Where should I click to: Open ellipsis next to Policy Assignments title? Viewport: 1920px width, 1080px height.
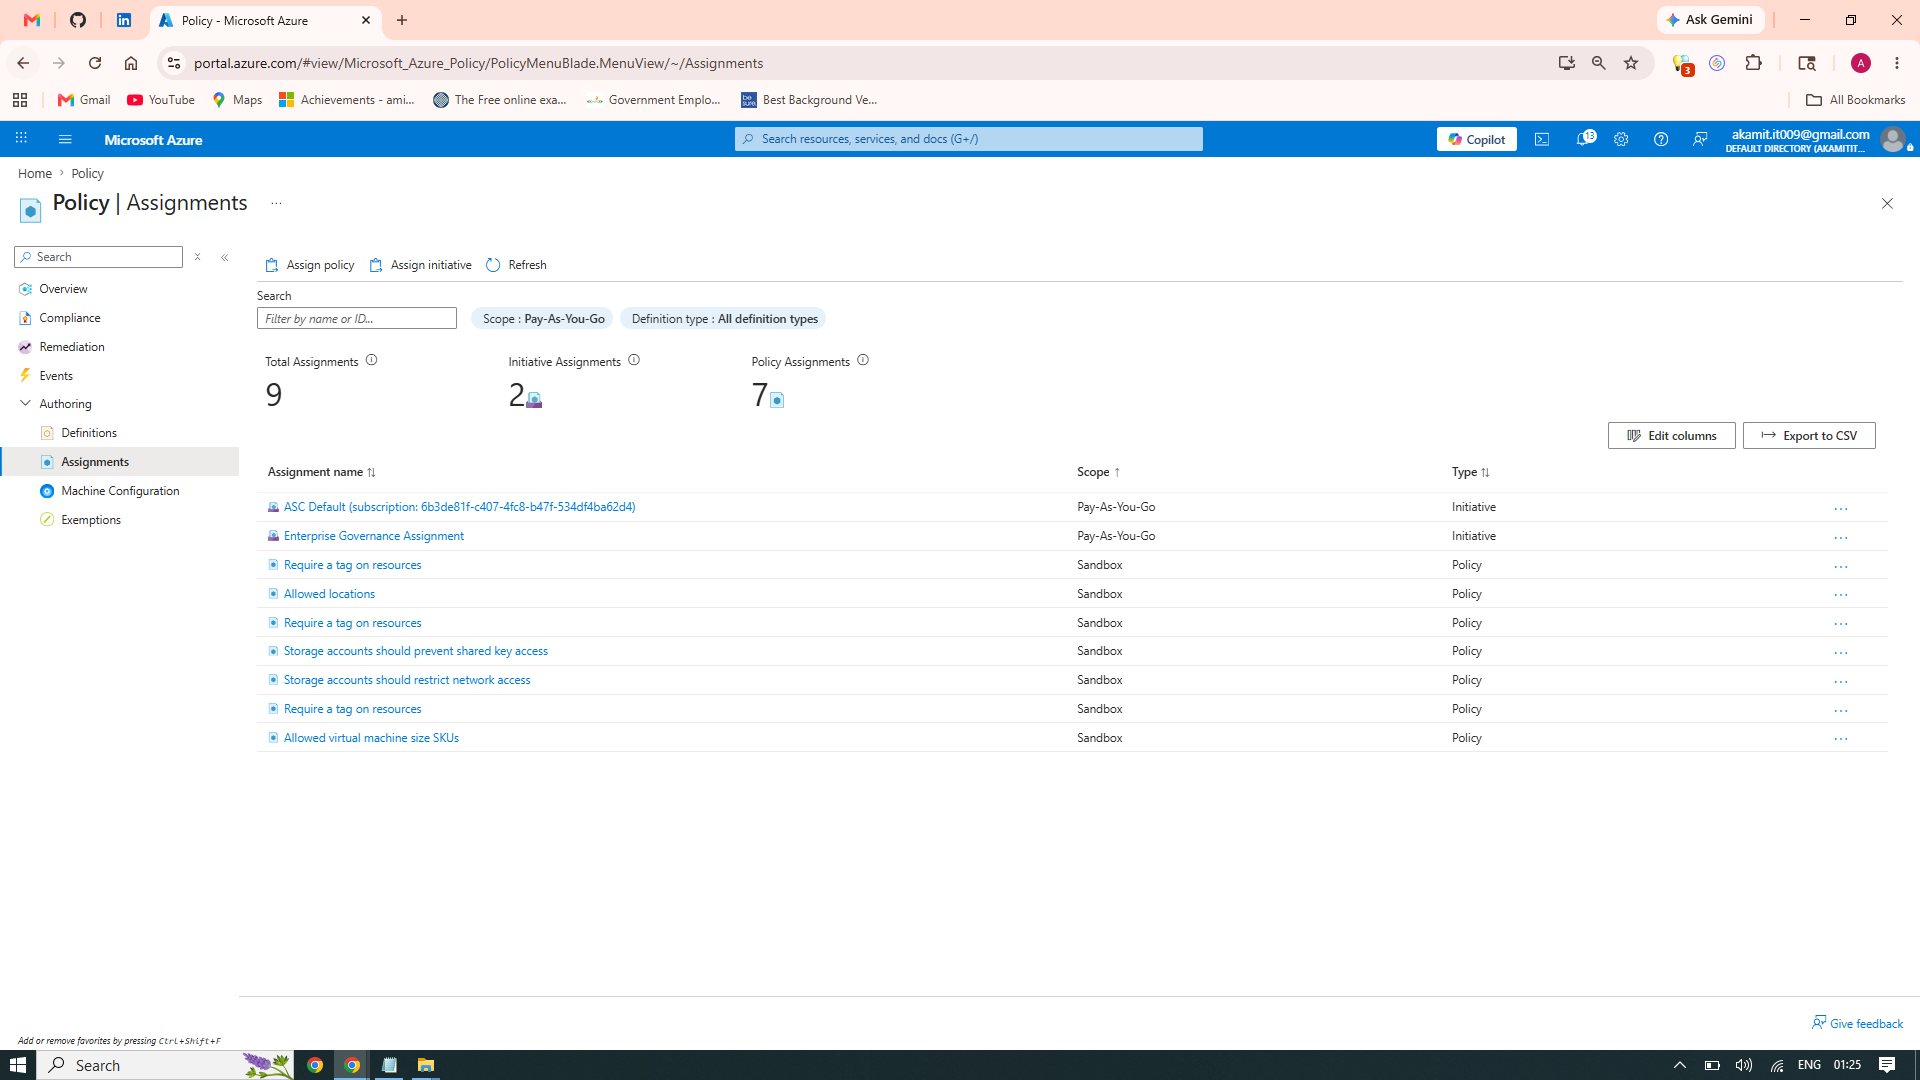pos(276,204)
